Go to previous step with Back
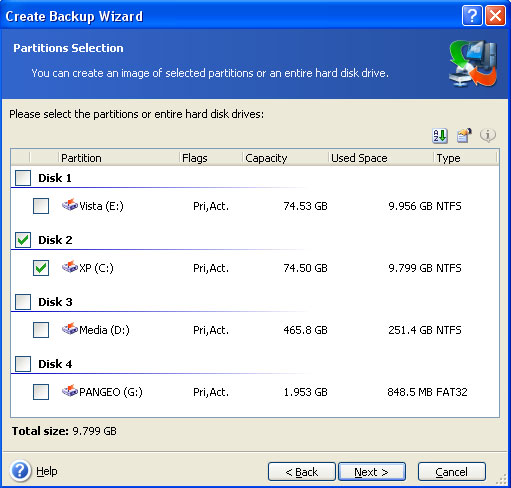 click(x=302, y=472)
